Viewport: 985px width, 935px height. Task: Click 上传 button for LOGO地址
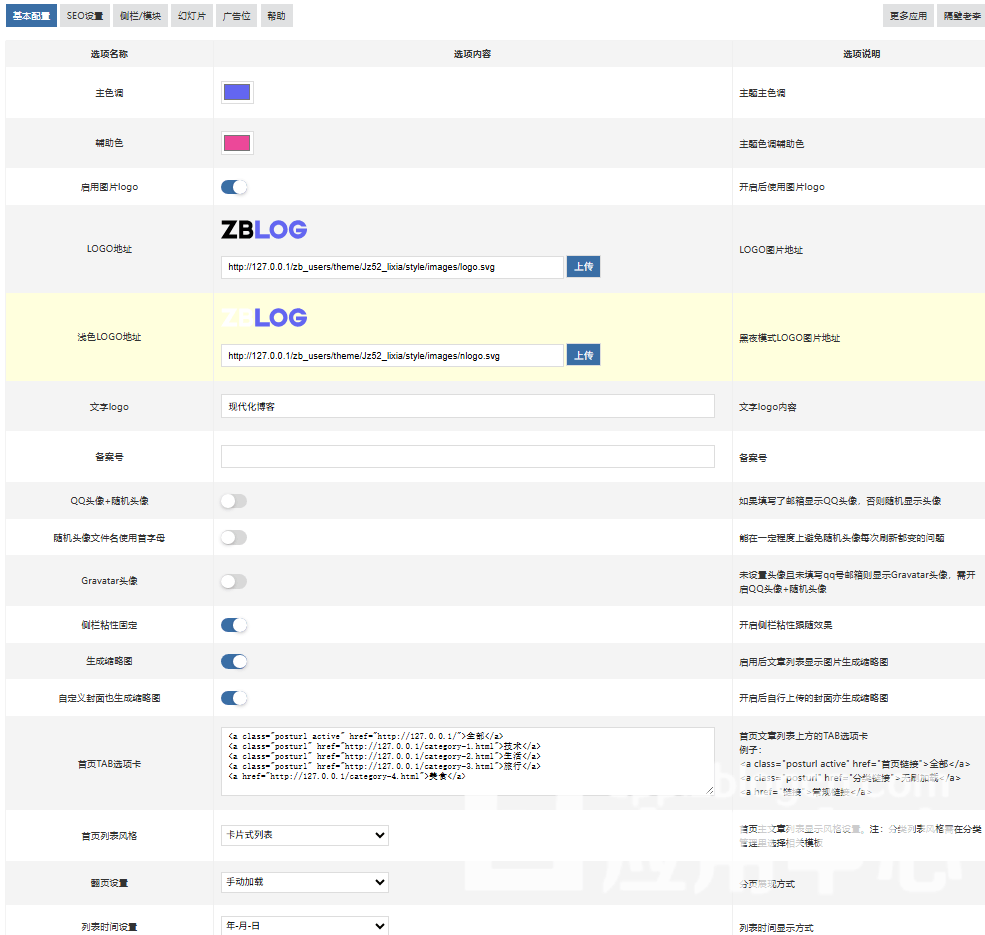583,267
